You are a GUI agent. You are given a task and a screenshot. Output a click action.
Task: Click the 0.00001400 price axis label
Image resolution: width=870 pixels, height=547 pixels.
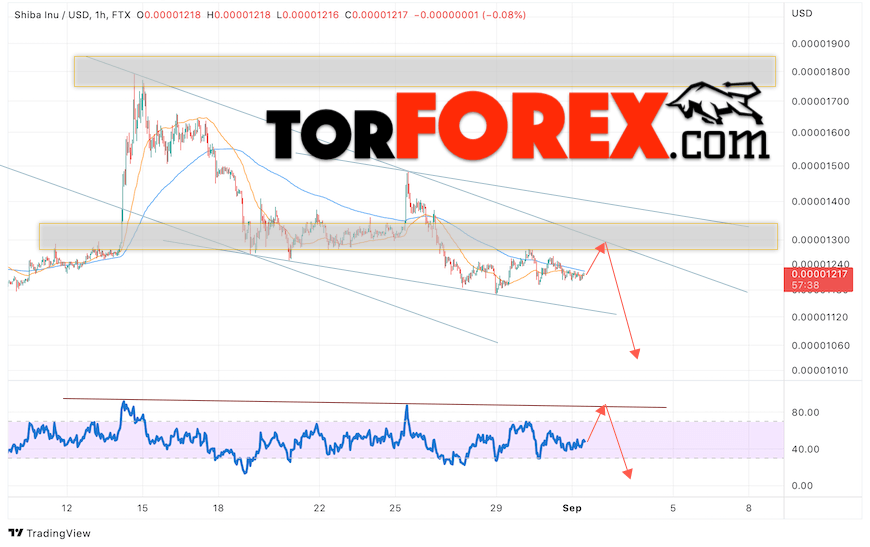[820, 201]
